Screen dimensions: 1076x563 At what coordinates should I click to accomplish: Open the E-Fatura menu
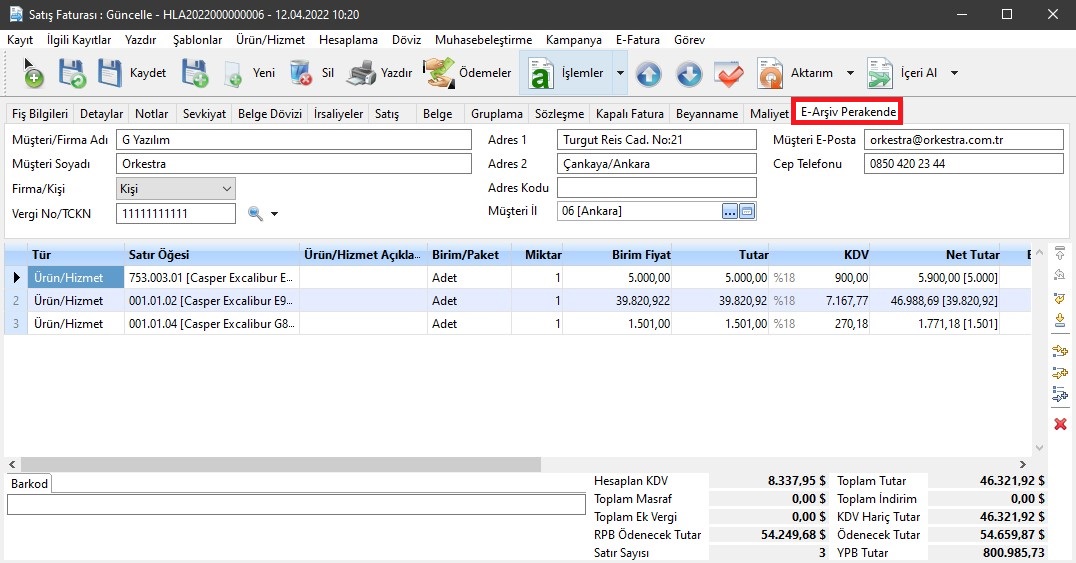pos(638,40)
